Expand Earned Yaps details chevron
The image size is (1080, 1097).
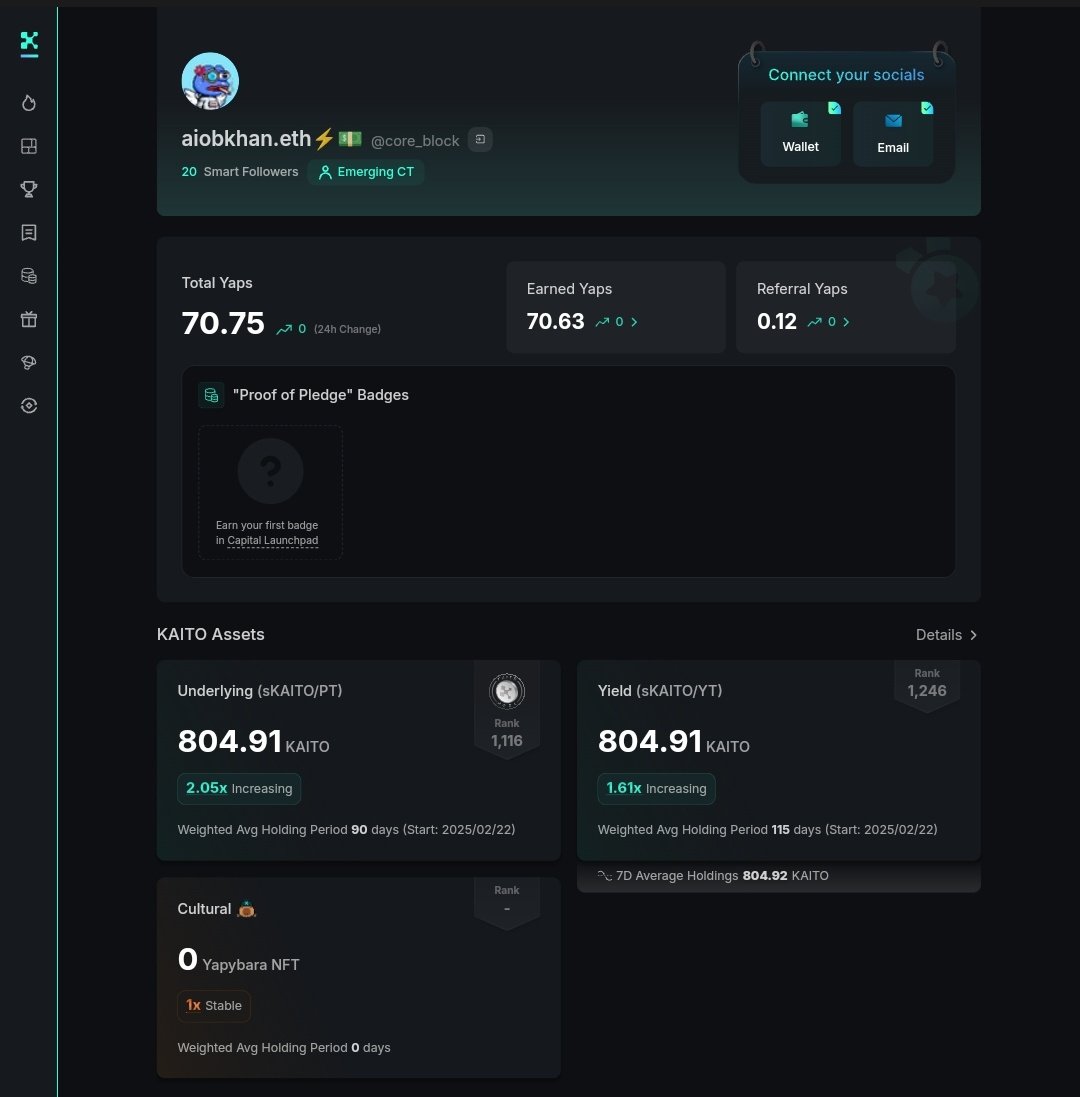point(634,322)
